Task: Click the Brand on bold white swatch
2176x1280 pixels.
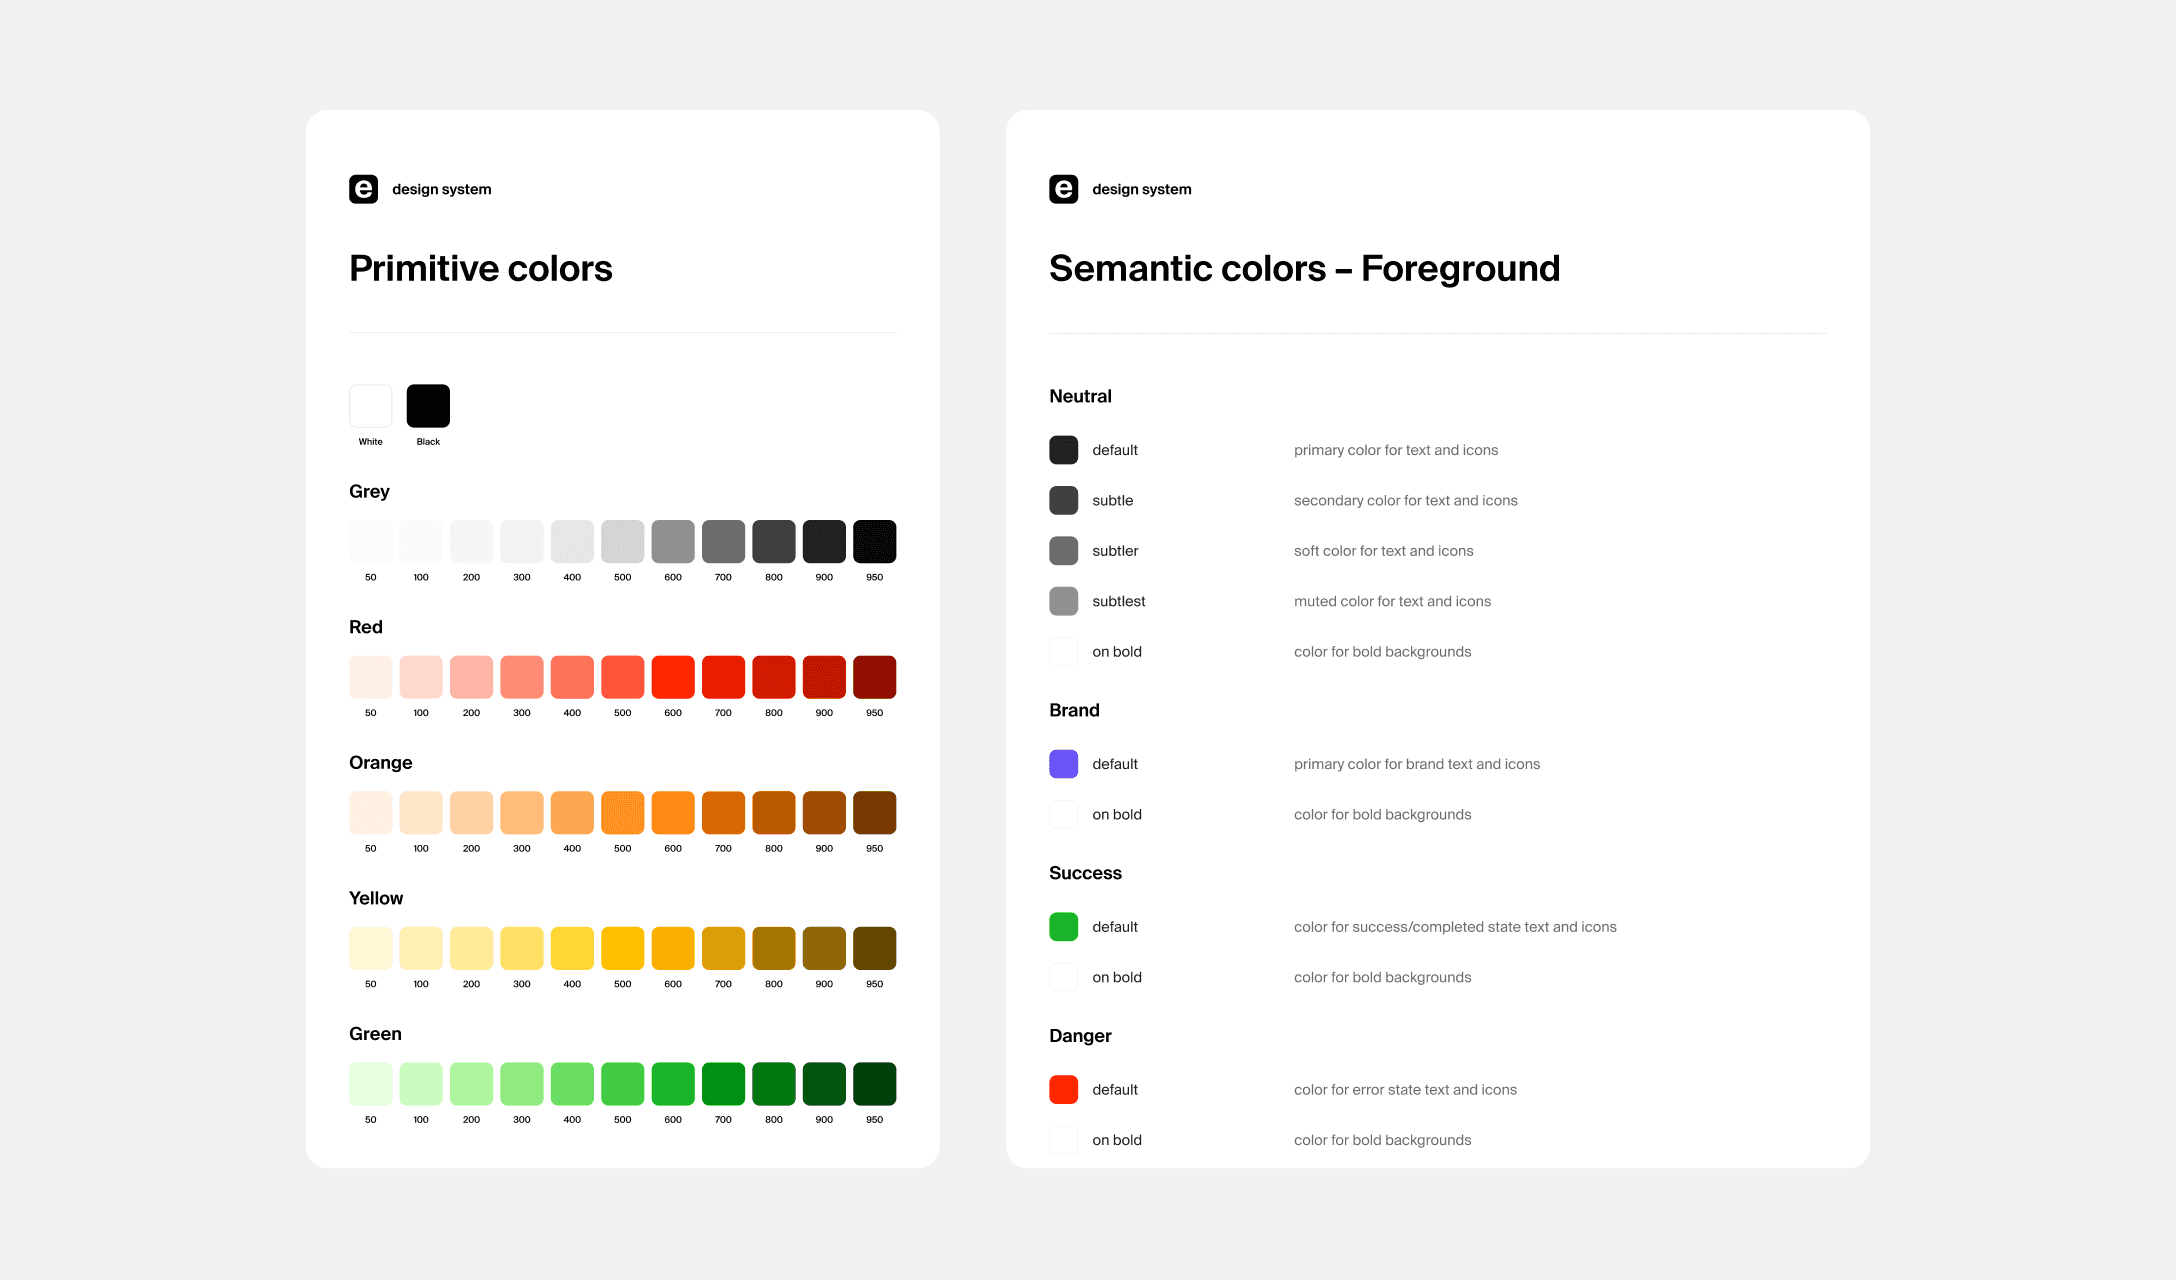Action: tap(1063, 814)
